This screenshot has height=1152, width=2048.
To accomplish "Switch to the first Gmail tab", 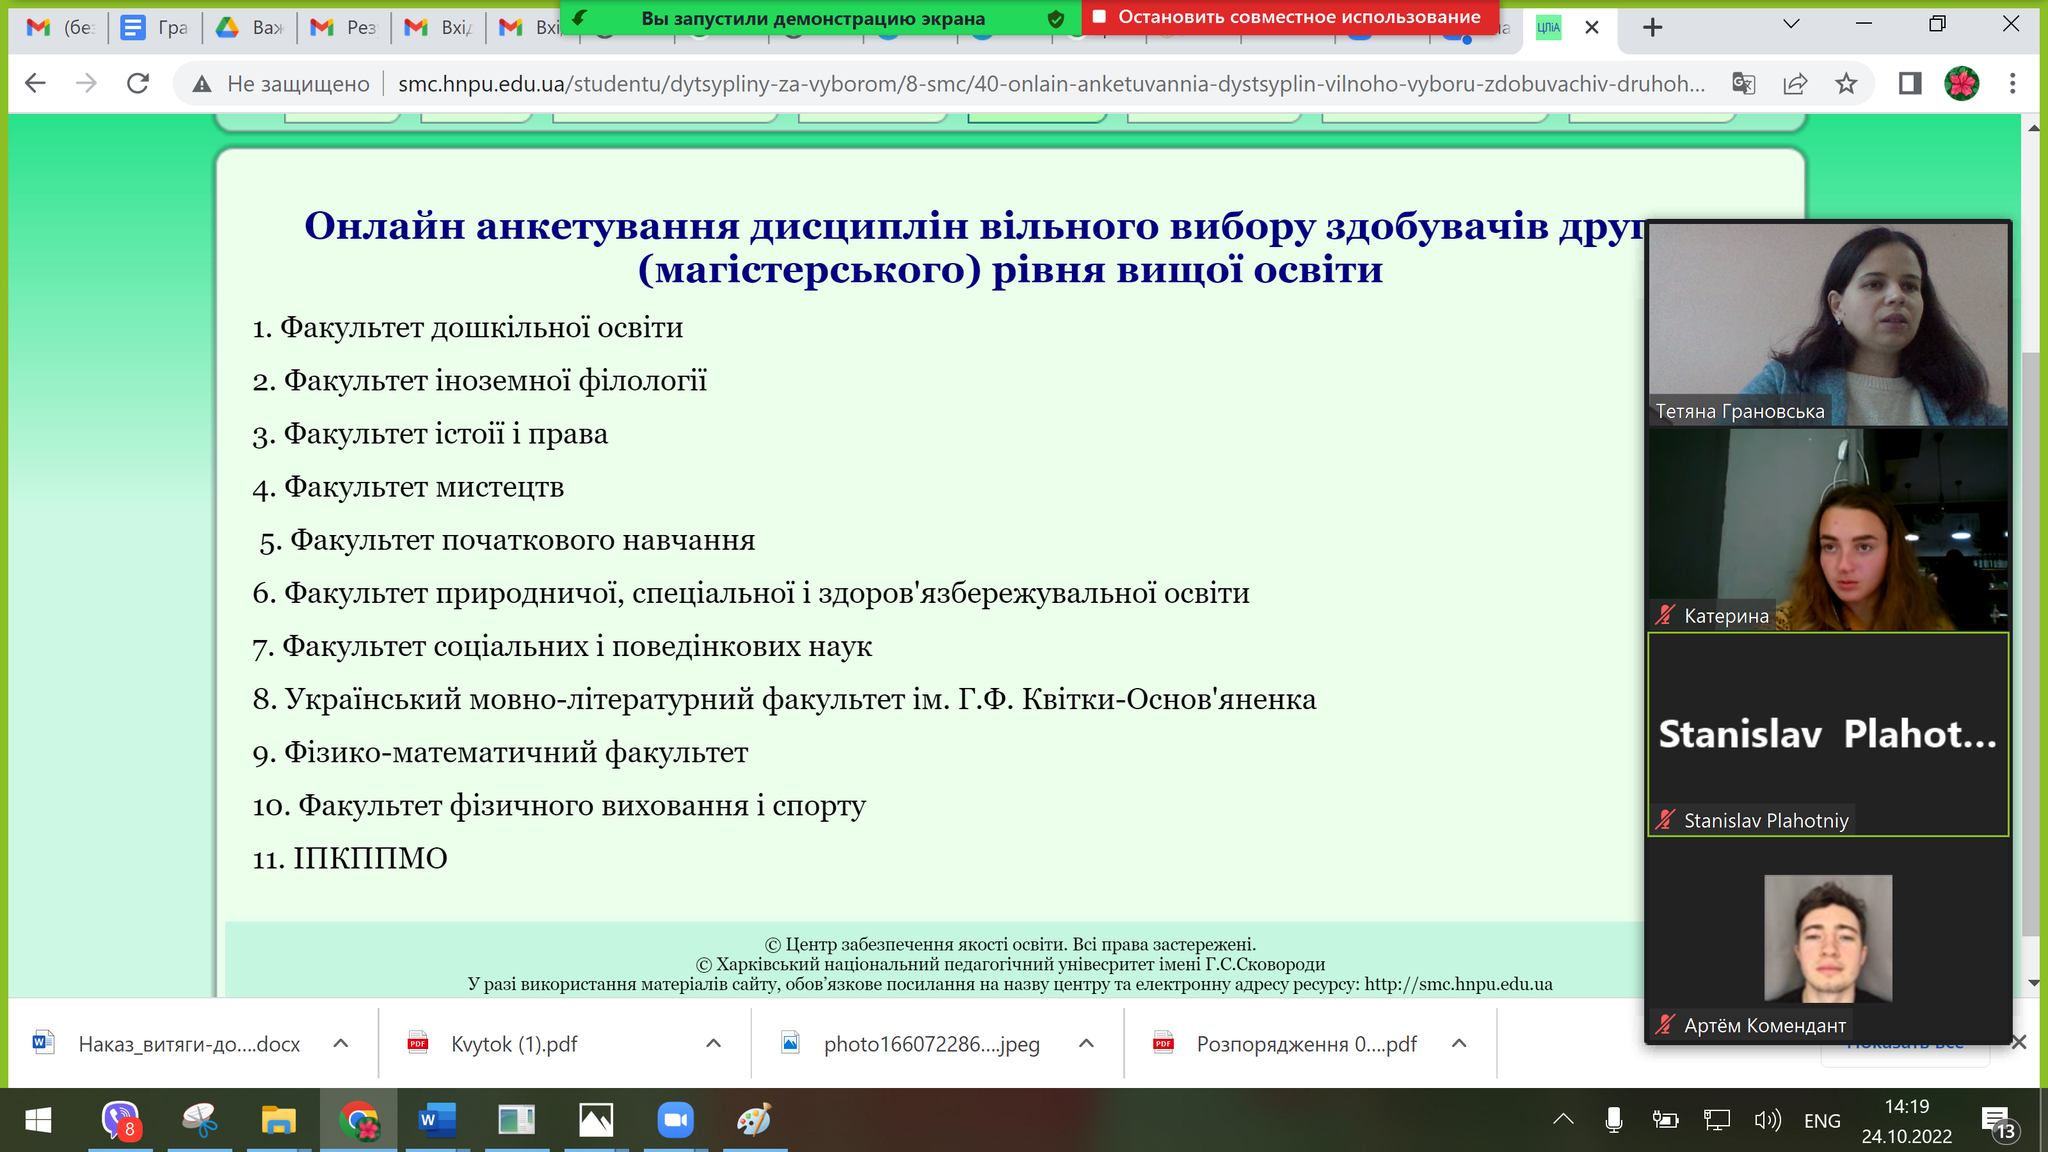I will coord(60,27).
